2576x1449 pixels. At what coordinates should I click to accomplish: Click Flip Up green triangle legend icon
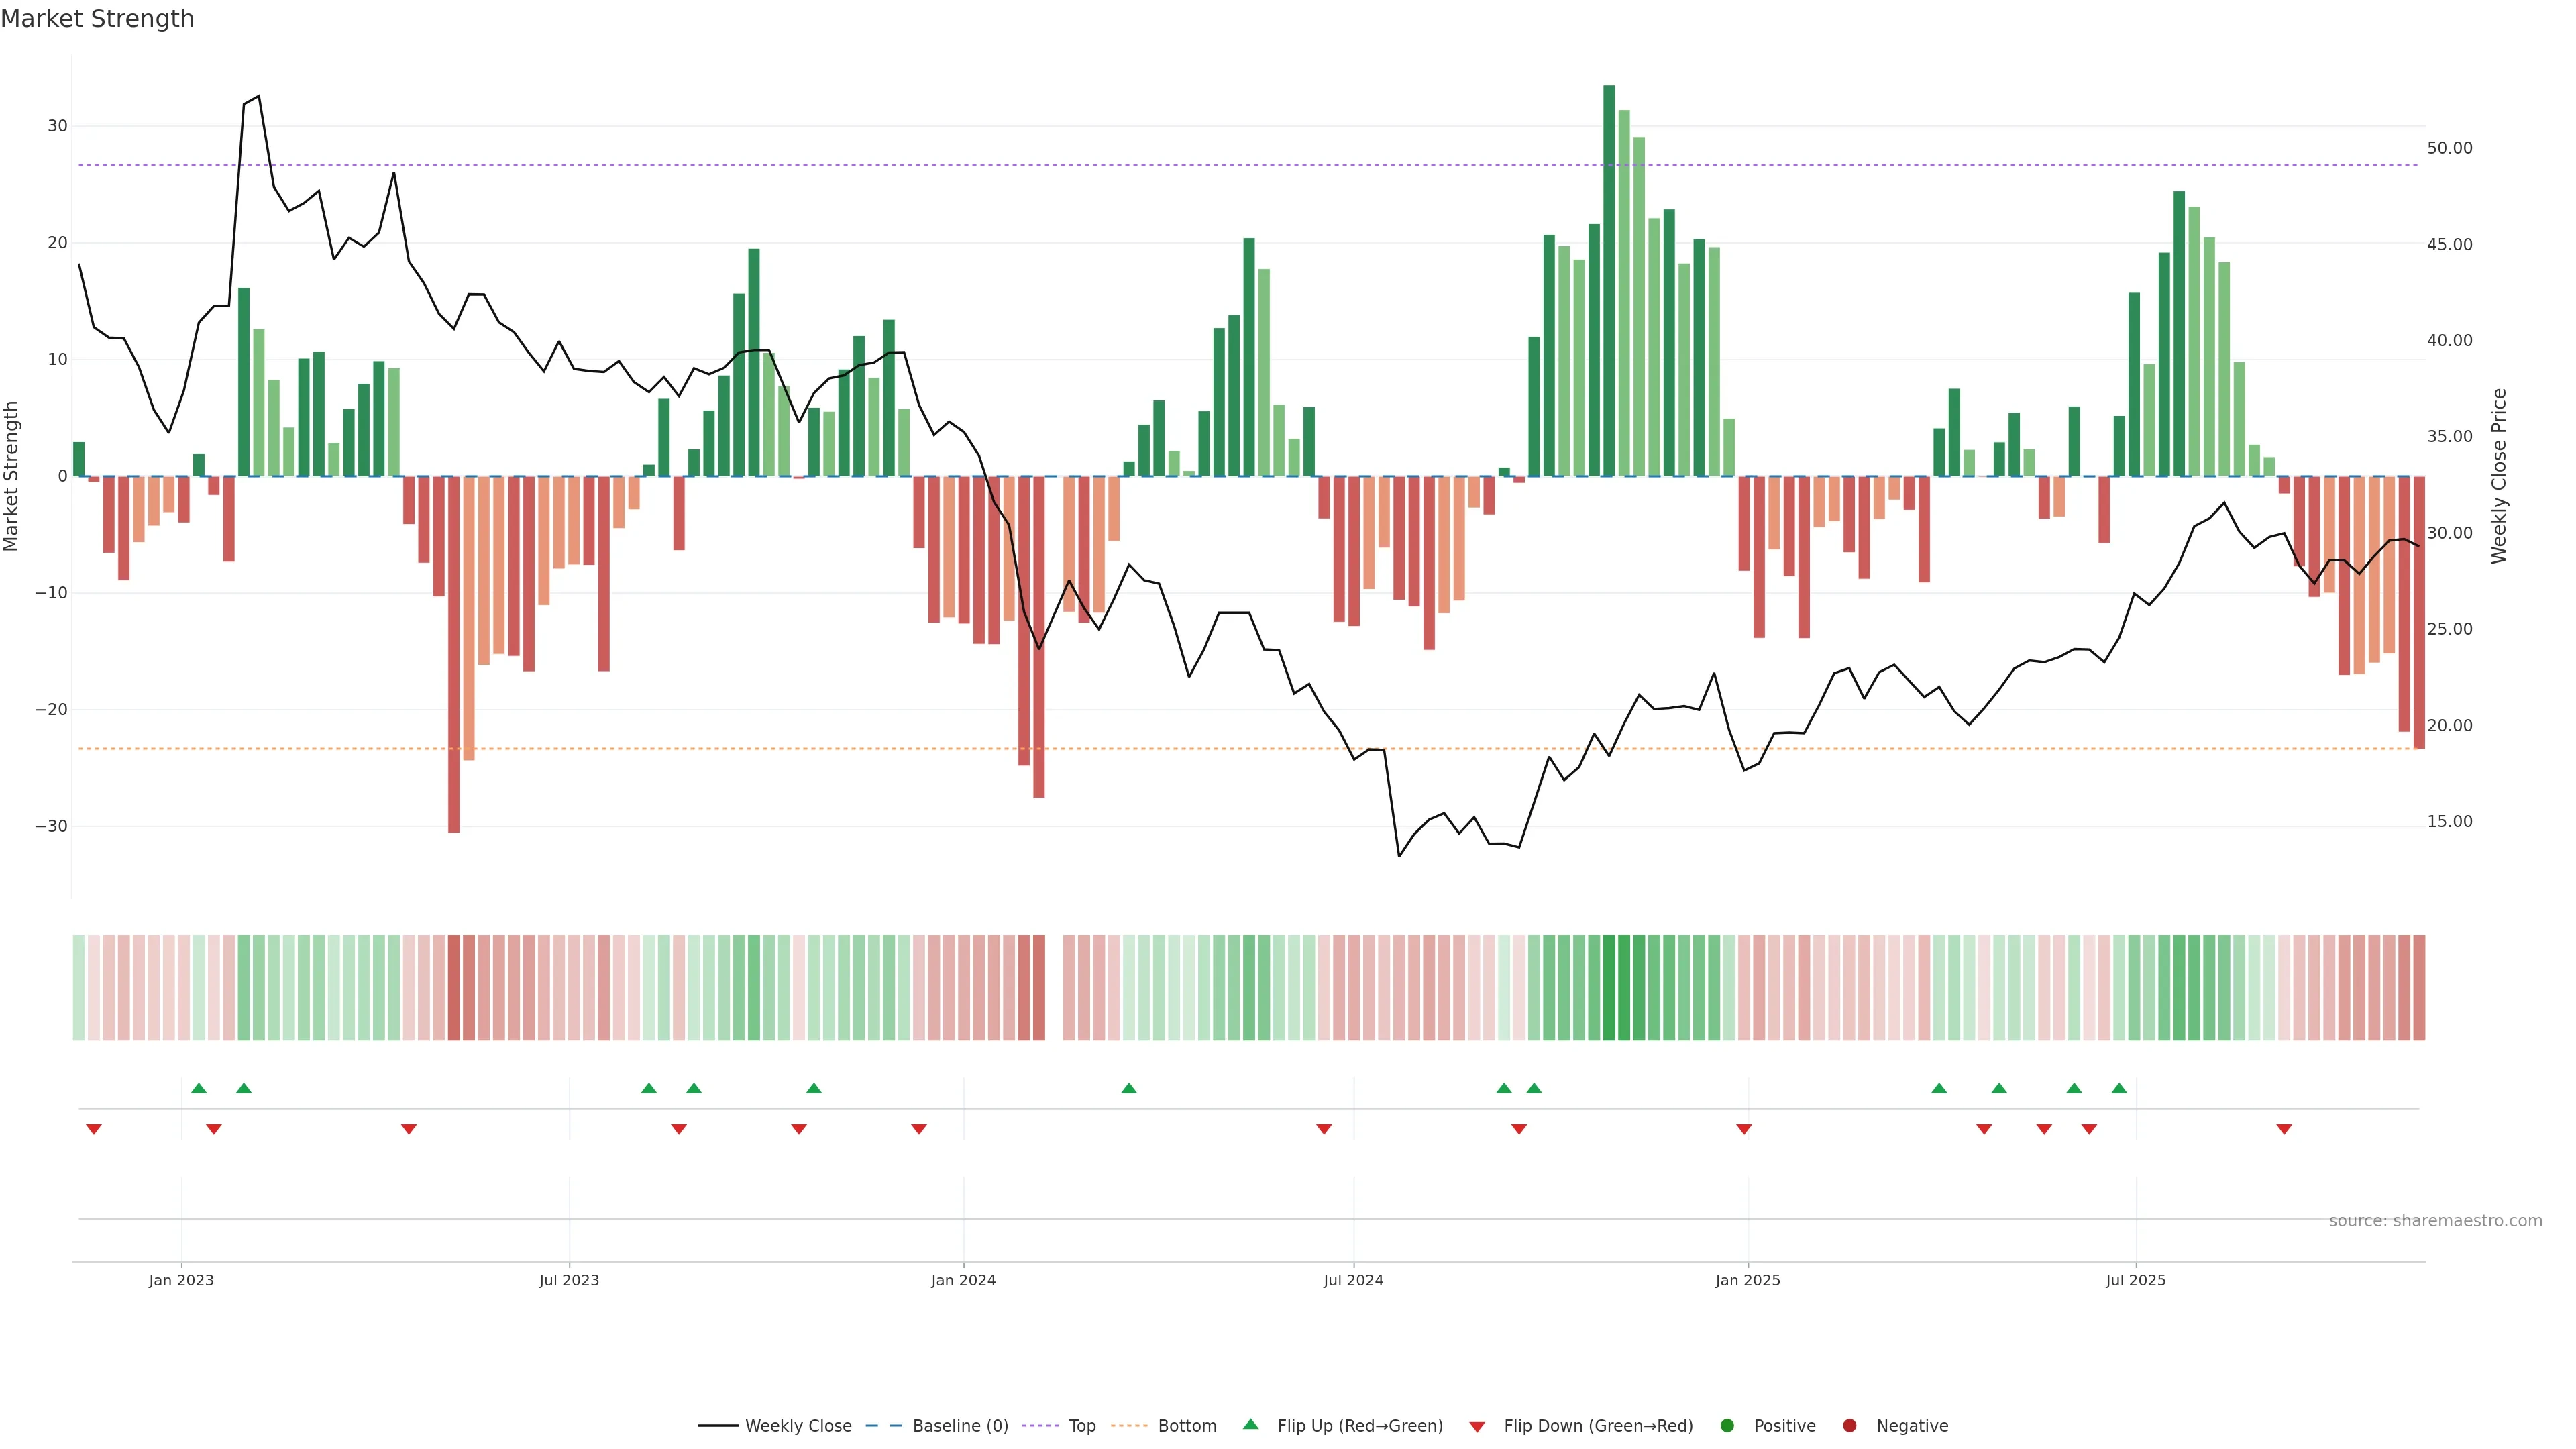1250,1425
